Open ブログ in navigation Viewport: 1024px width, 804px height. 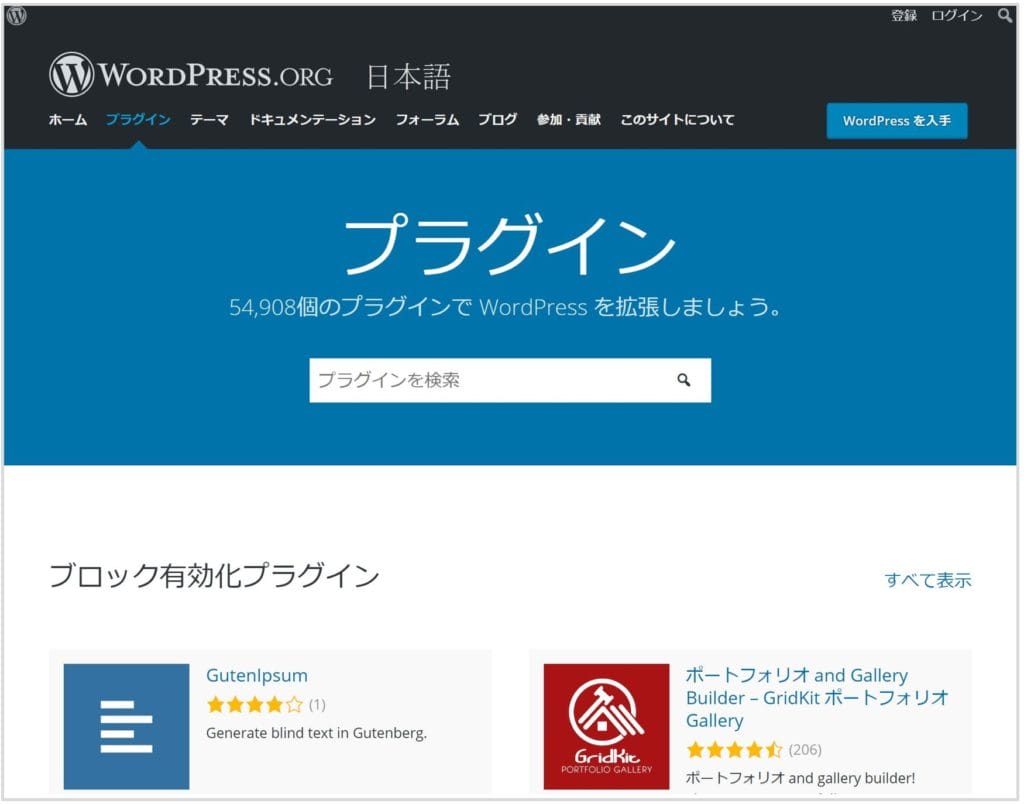498,120
